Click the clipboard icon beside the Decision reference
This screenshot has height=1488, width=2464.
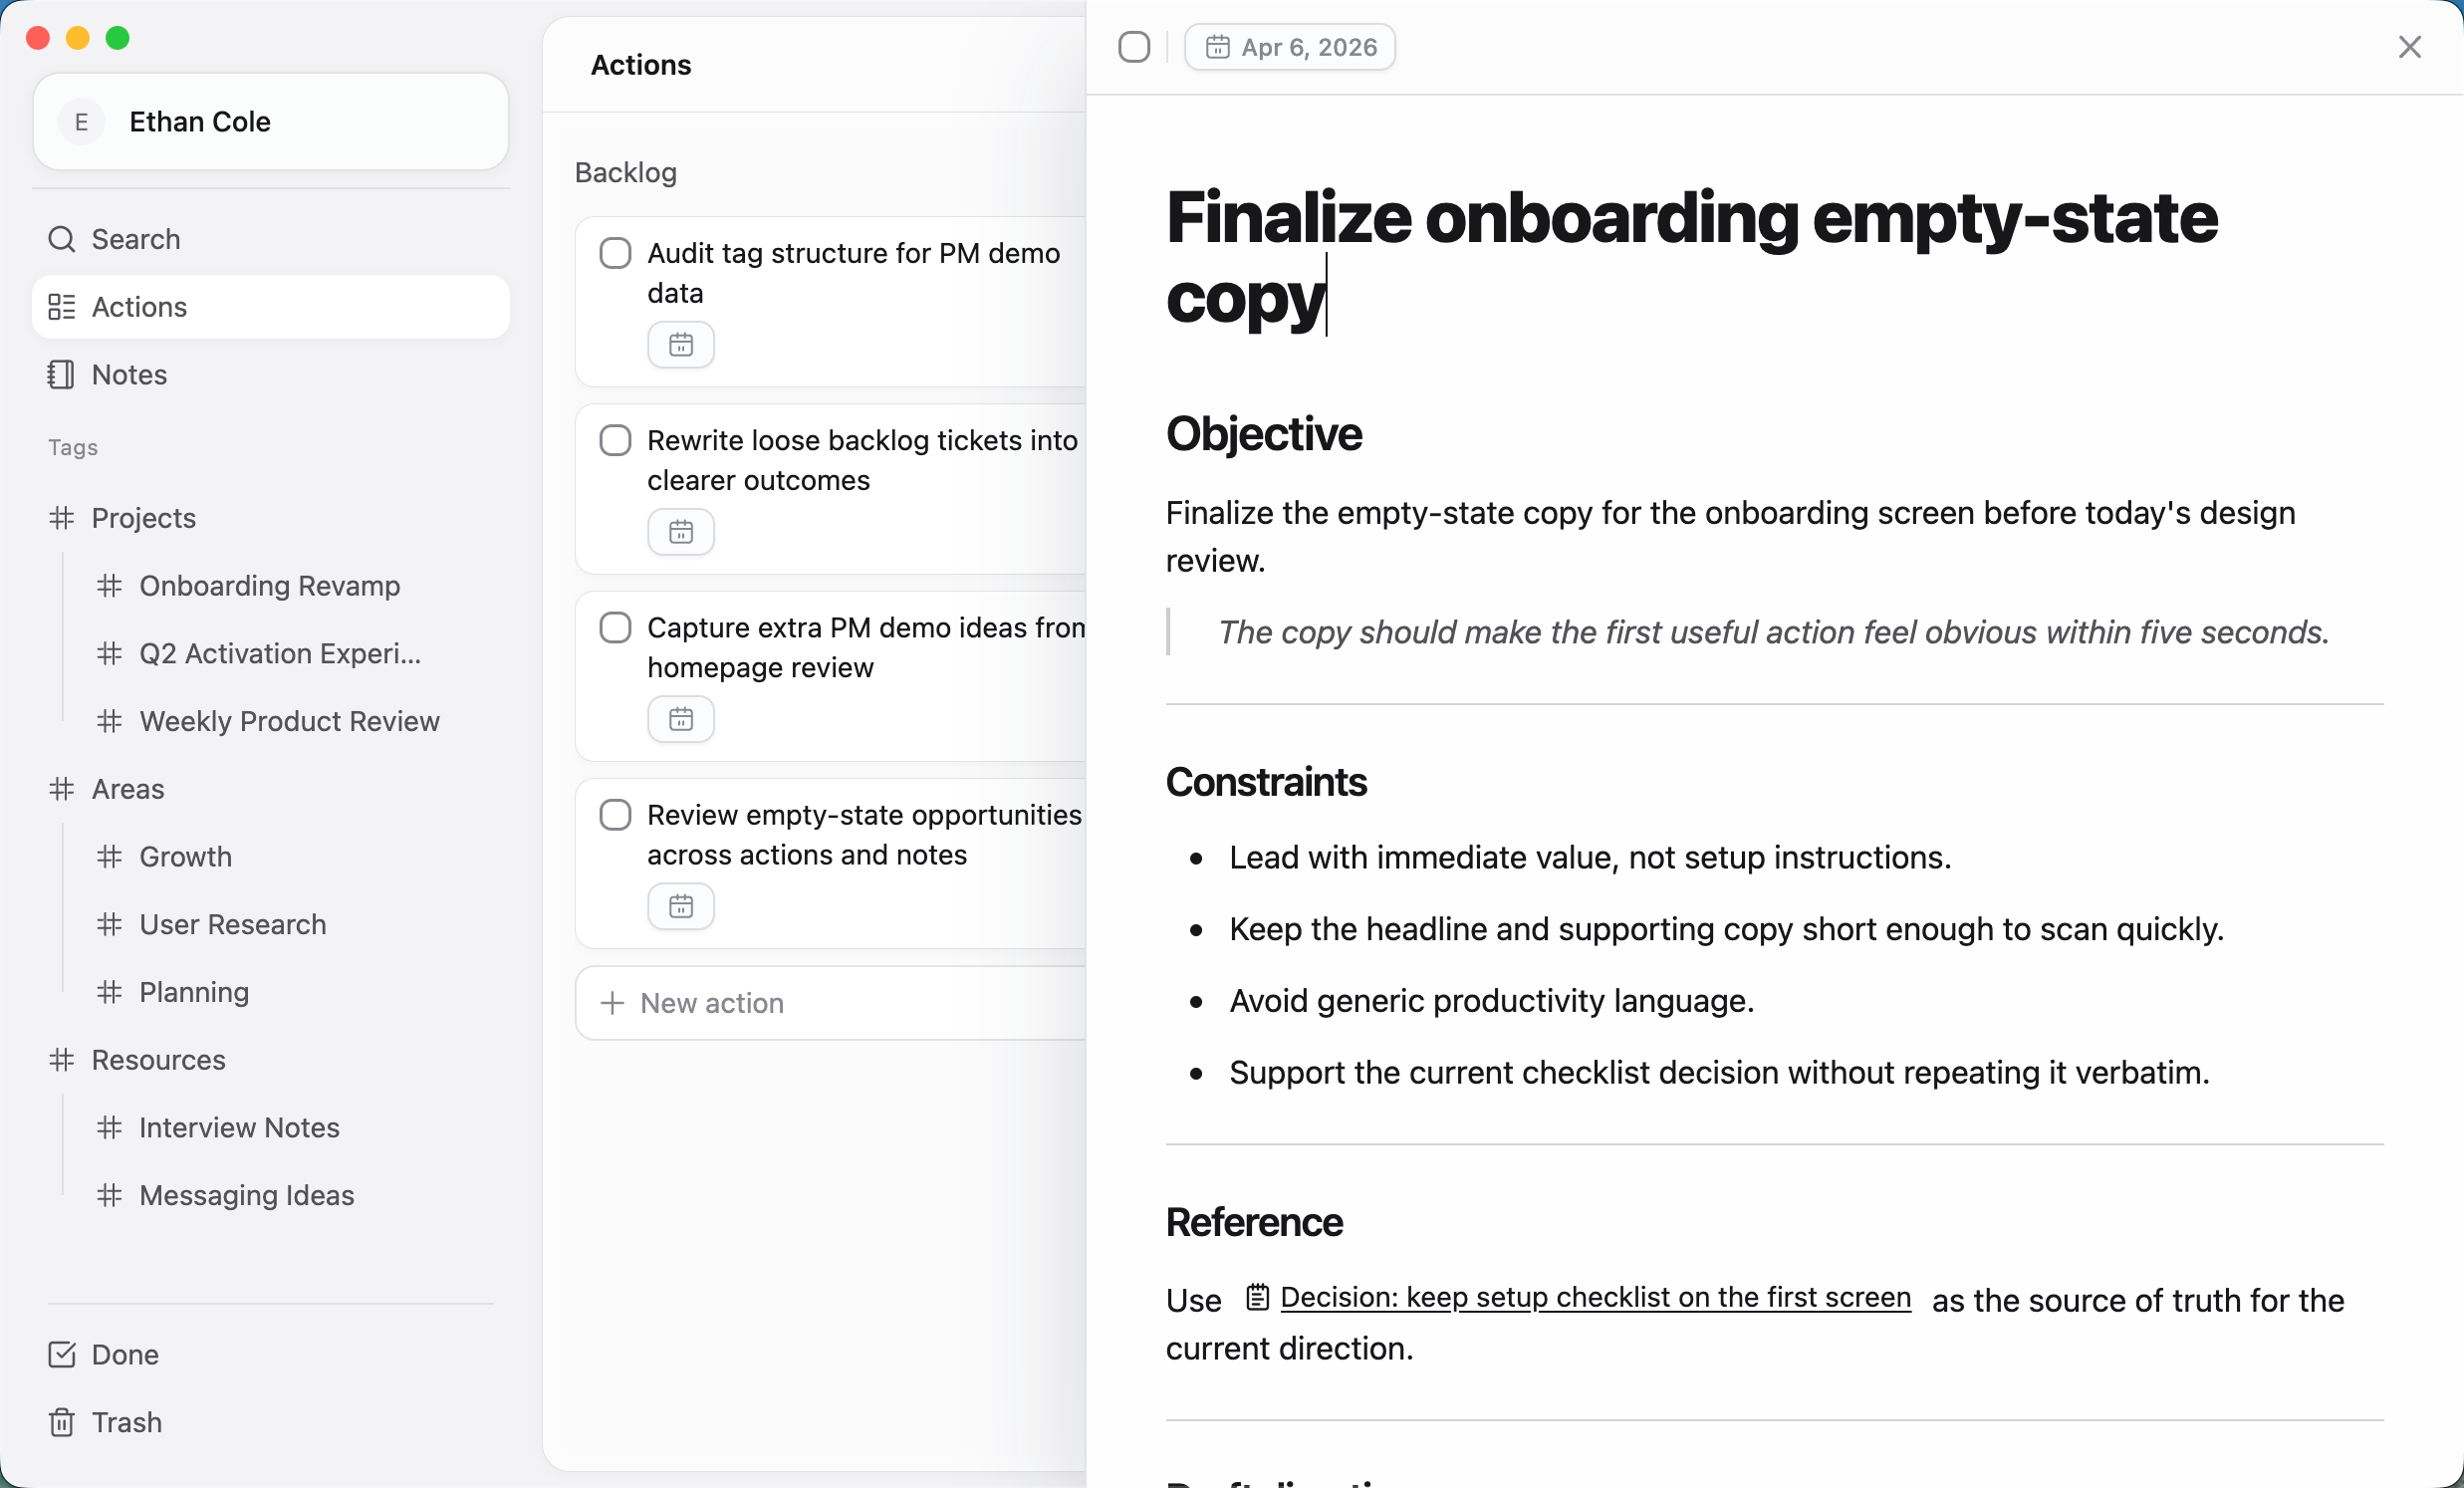pos(1257,1298)
